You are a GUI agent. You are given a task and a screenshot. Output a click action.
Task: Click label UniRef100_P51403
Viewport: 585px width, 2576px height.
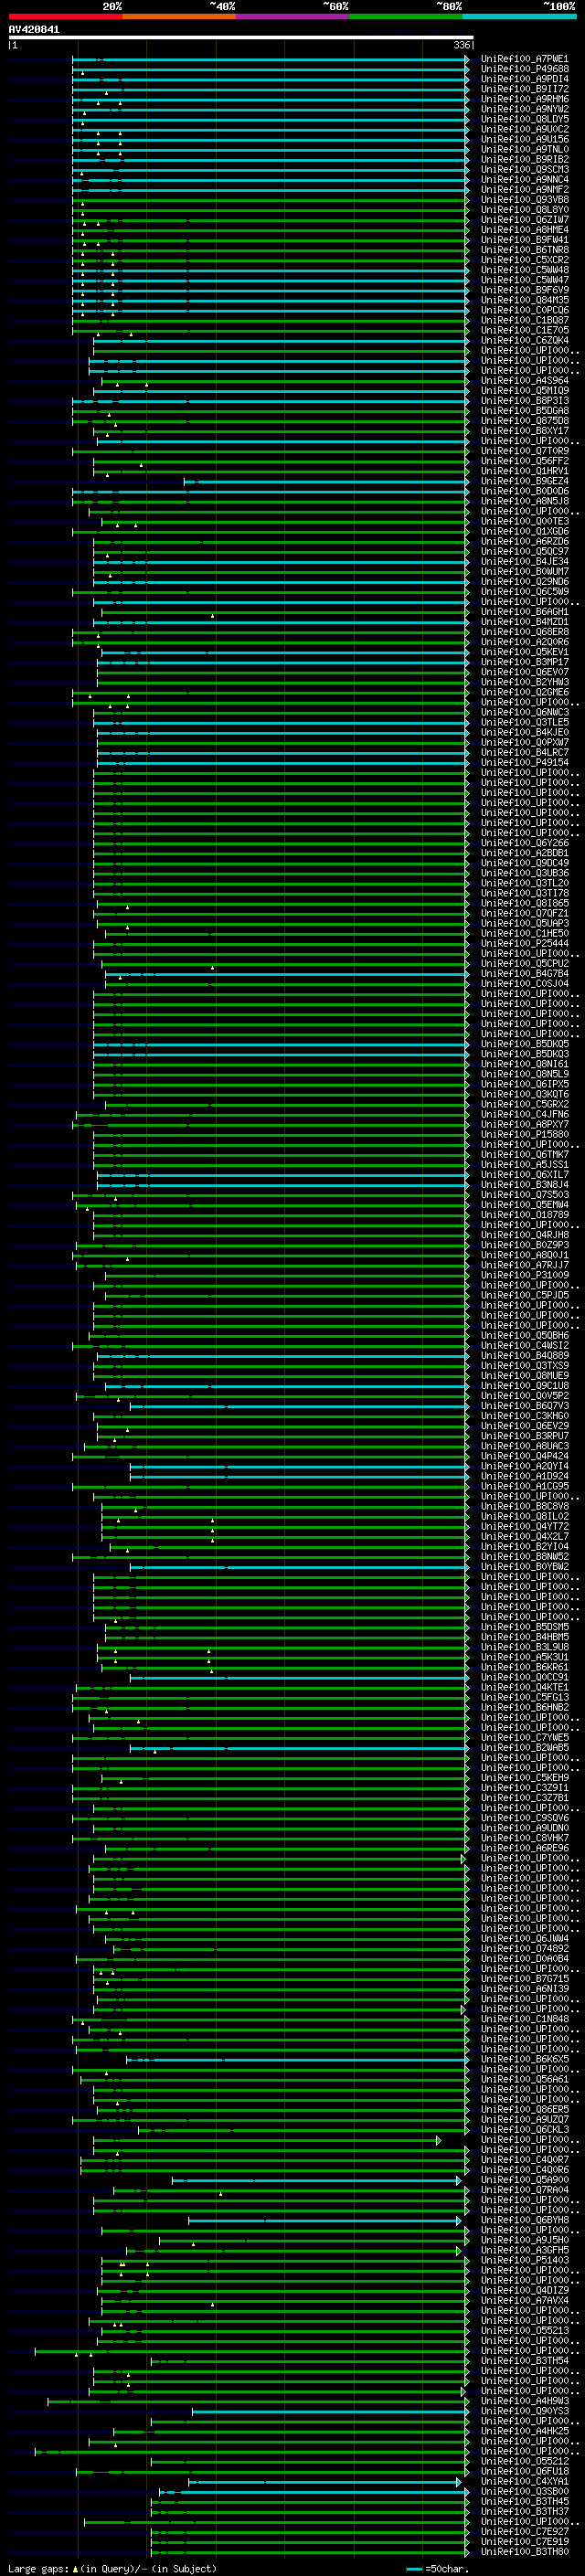point(524,2260)
